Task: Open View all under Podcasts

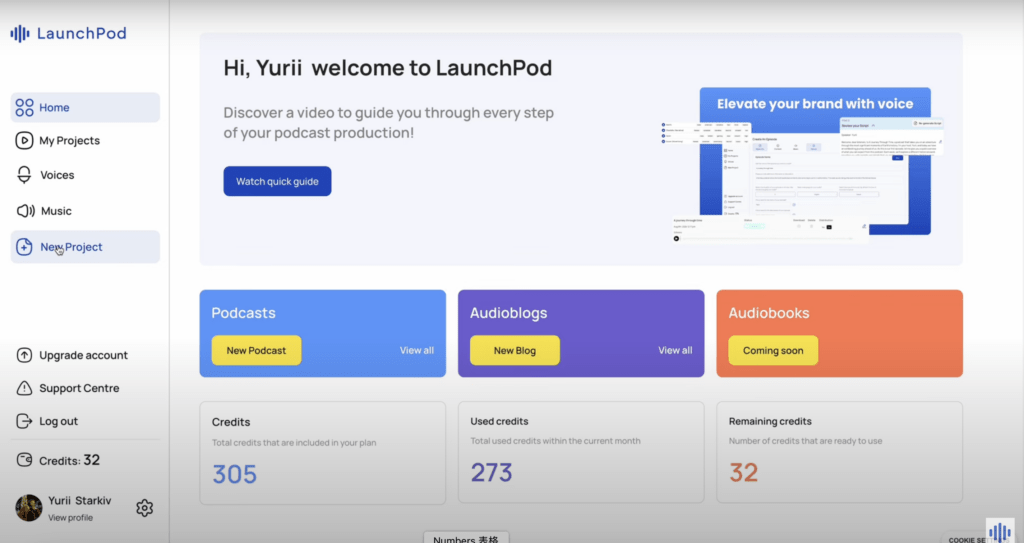Action: [x=417, y=350]
